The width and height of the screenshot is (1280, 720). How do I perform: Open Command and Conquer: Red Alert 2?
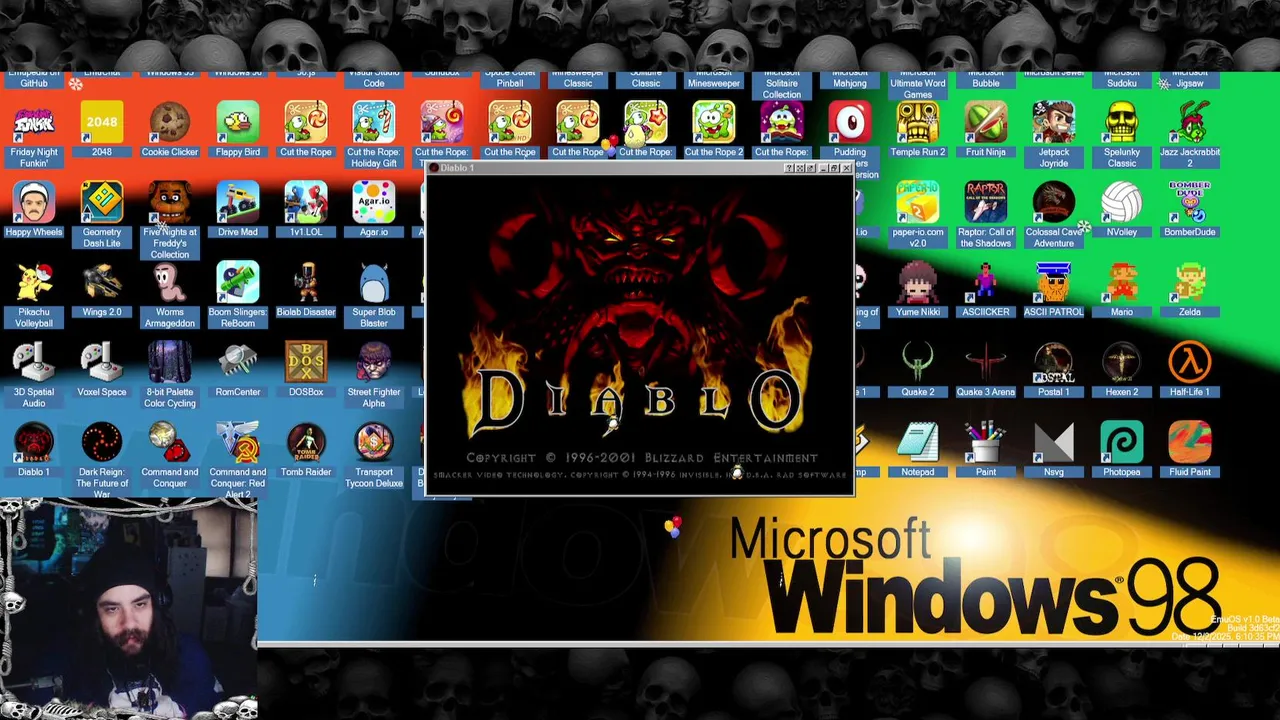(x=238, y=443)
